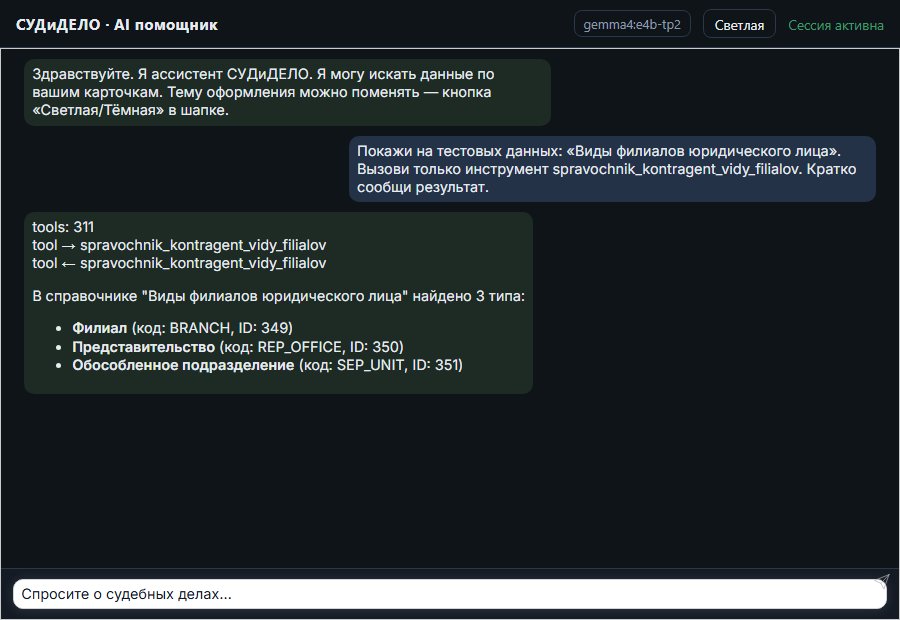Click the Сессия активна status text
This screenshot has height=620, width=900.
pos(836,25)
